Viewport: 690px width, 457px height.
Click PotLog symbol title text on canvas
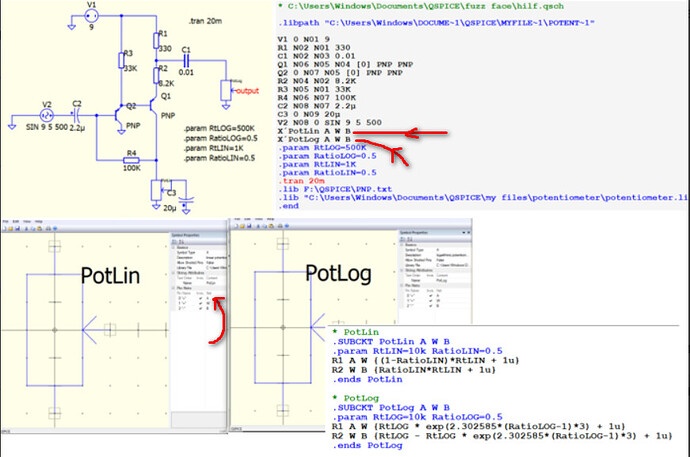click(338, 273)
